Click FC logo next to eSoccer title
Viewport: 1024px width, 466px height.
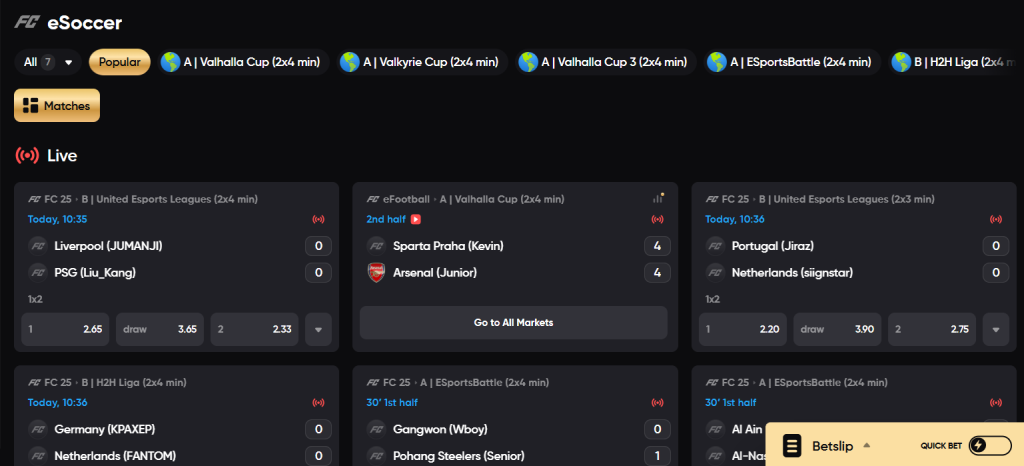[x=27, y=23]
